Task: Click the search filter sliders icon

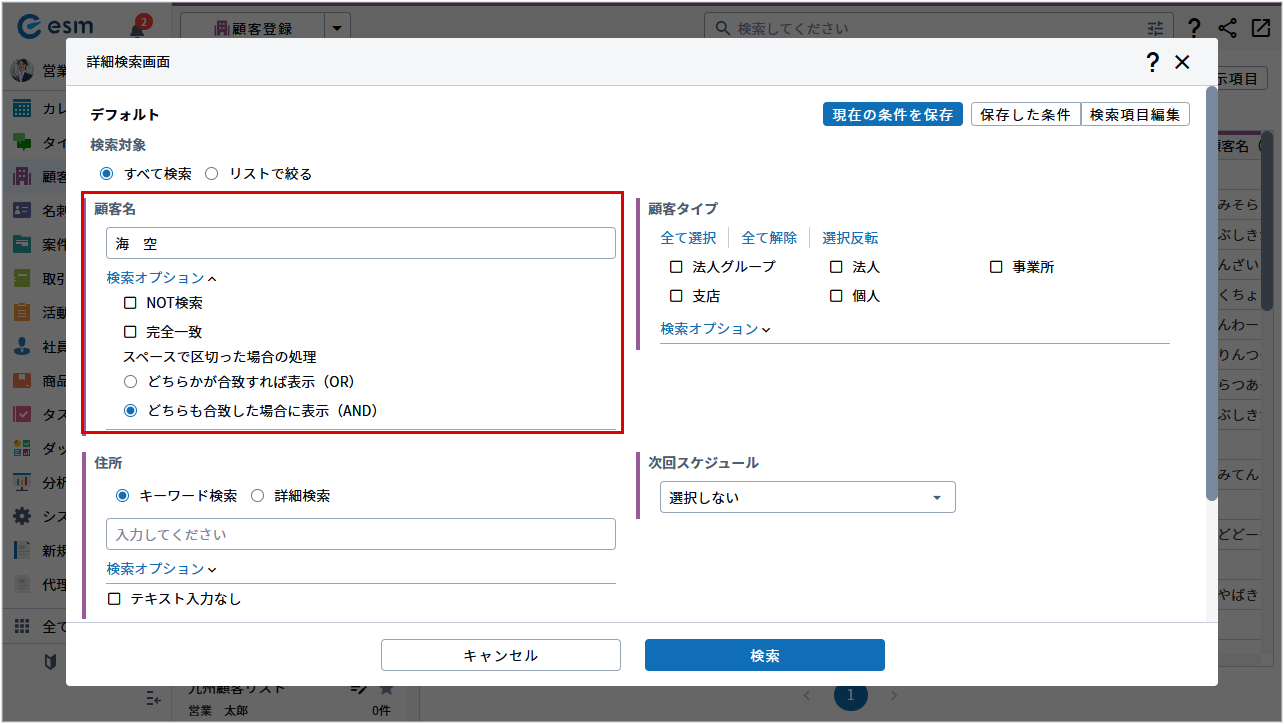Action: coord(1156,29)
